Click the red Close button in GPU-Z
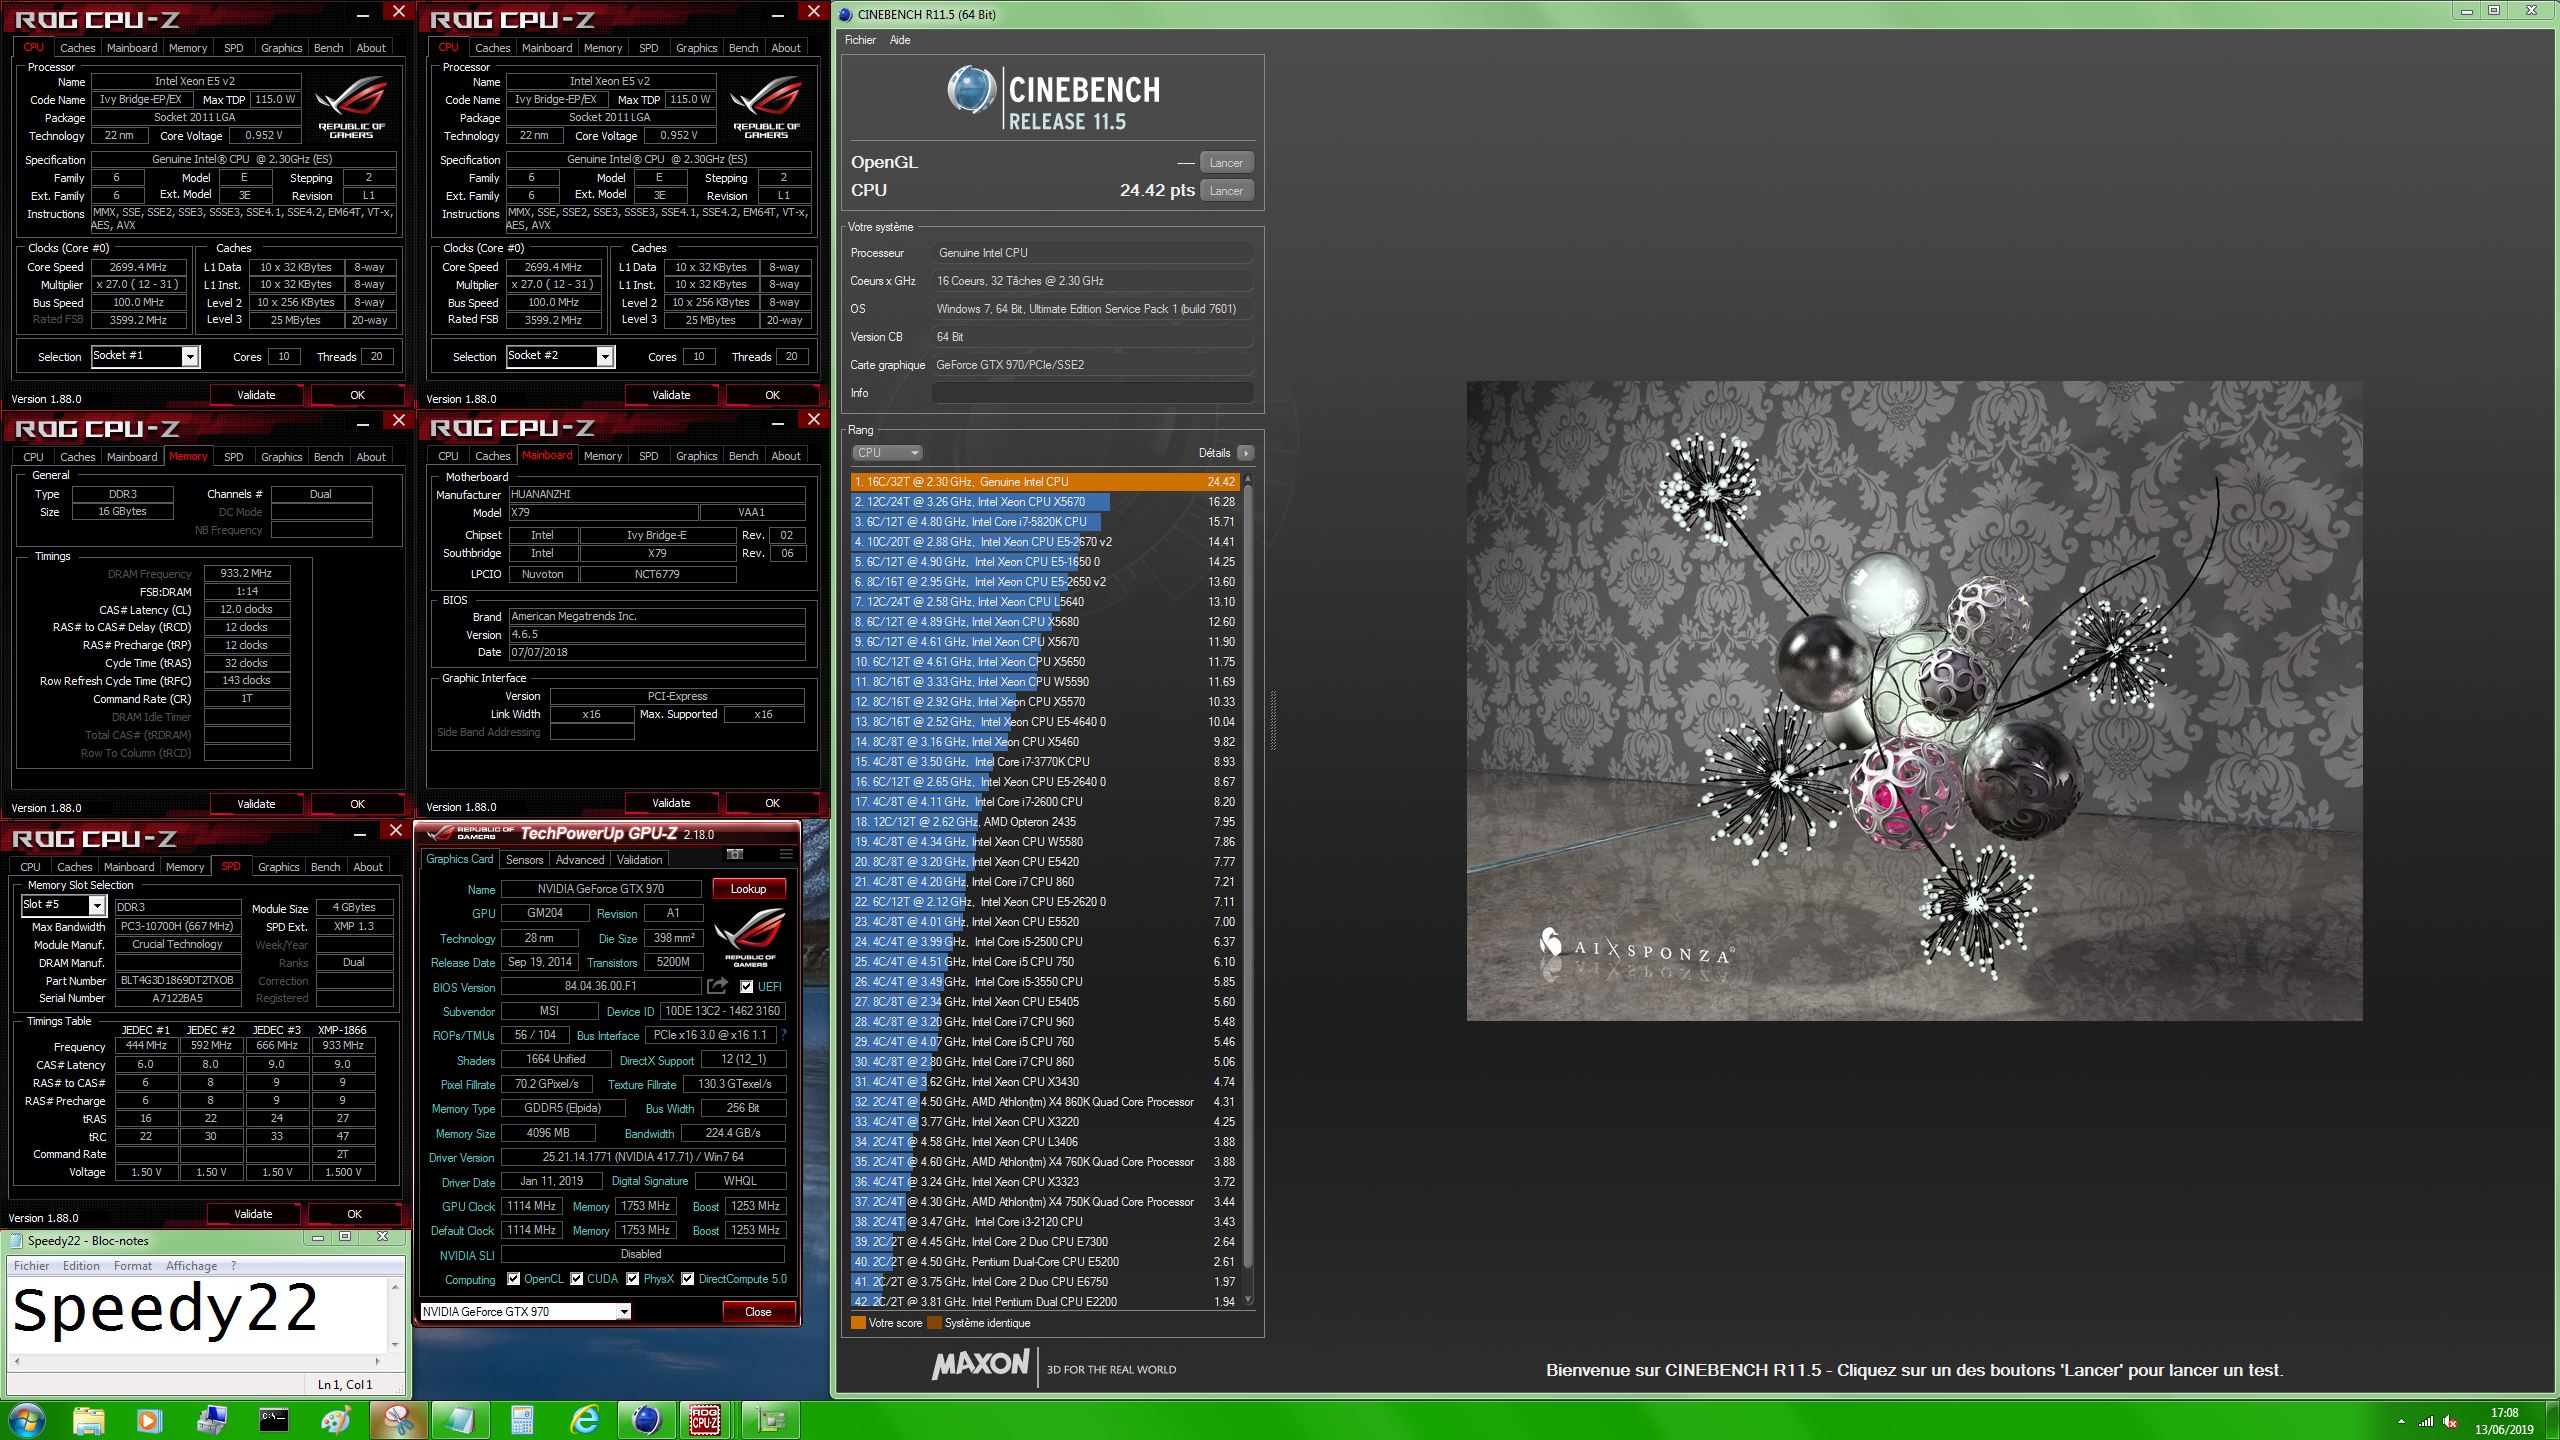The image size is (2560, 1440). [x=758, y=1311]
